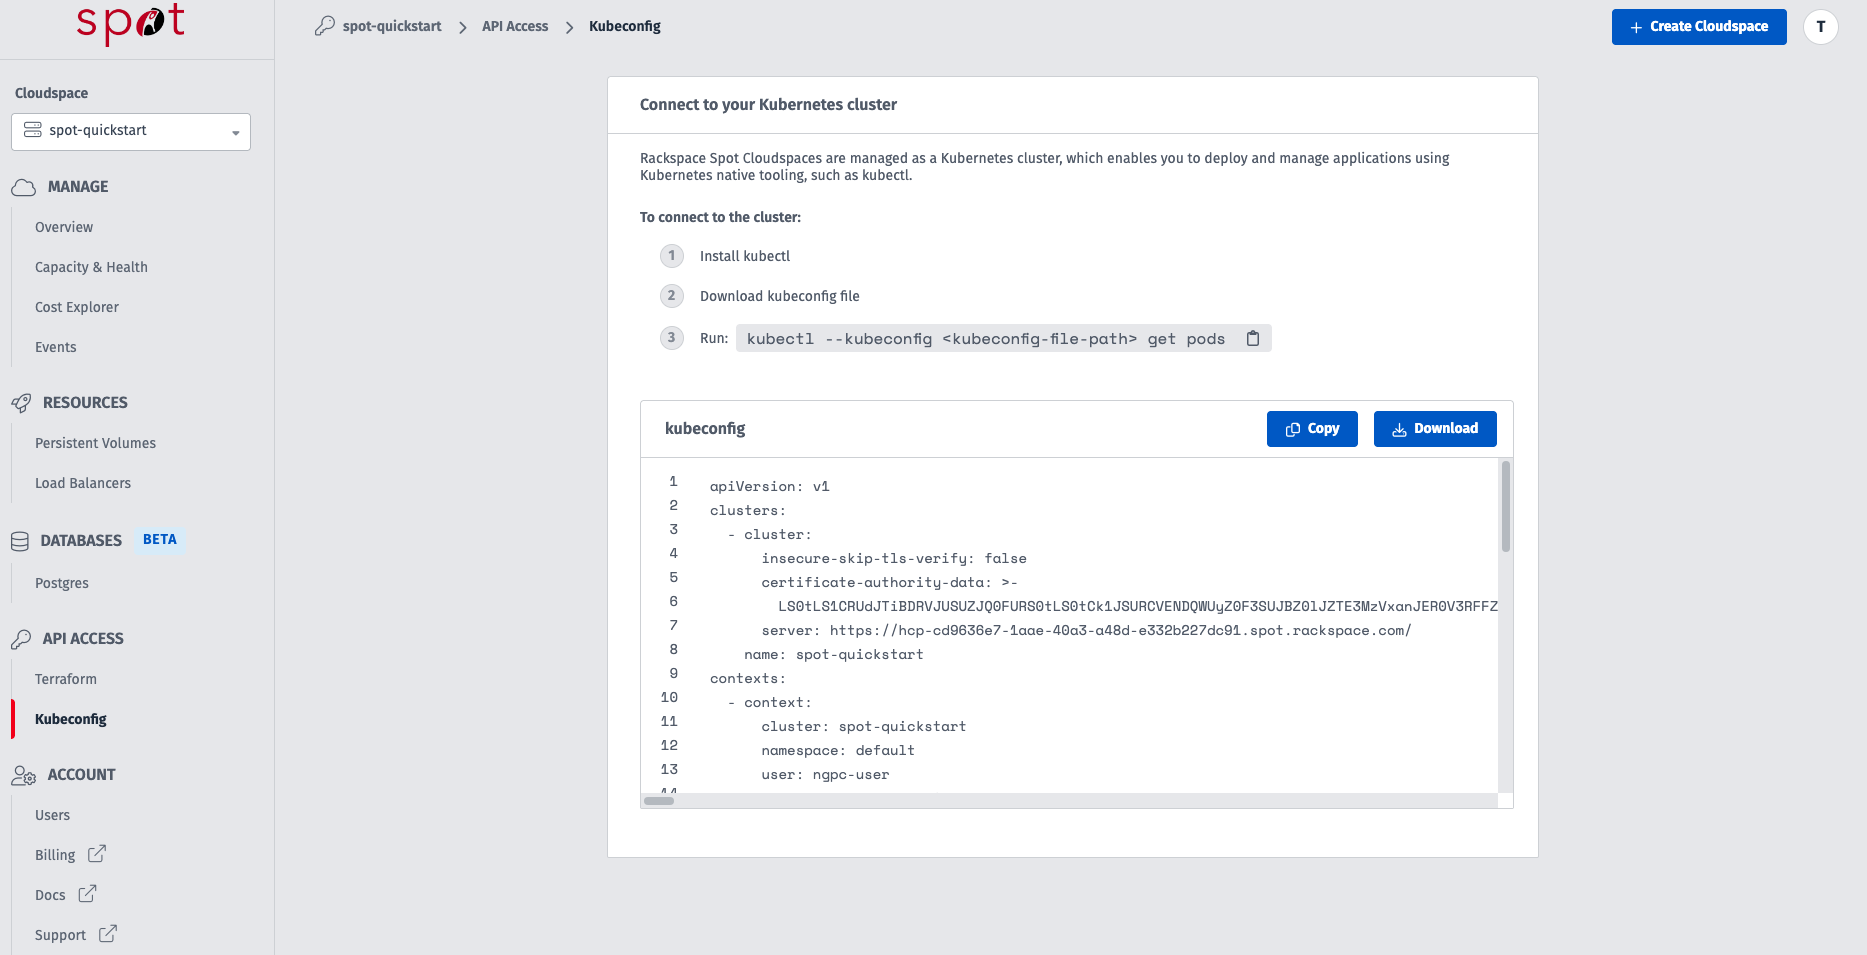Image resolution: width=1867 pixels, height=955 pixels.
Task: Go to Cost Explorer
Action: pyautogui.click(x=77, y=307)
